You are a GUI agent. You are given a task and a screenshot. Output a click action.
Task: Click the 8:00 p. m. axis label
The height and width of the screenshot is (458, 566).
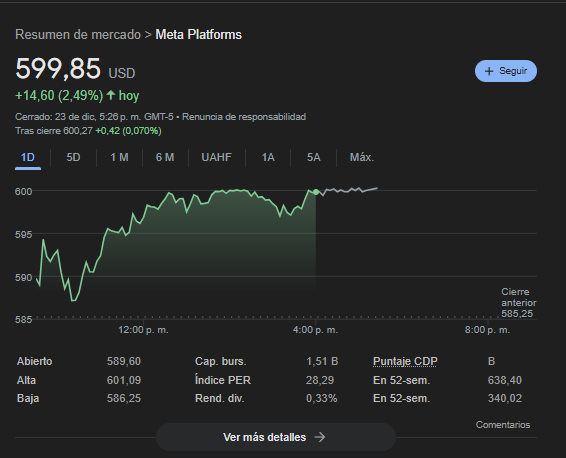[487, 330]
